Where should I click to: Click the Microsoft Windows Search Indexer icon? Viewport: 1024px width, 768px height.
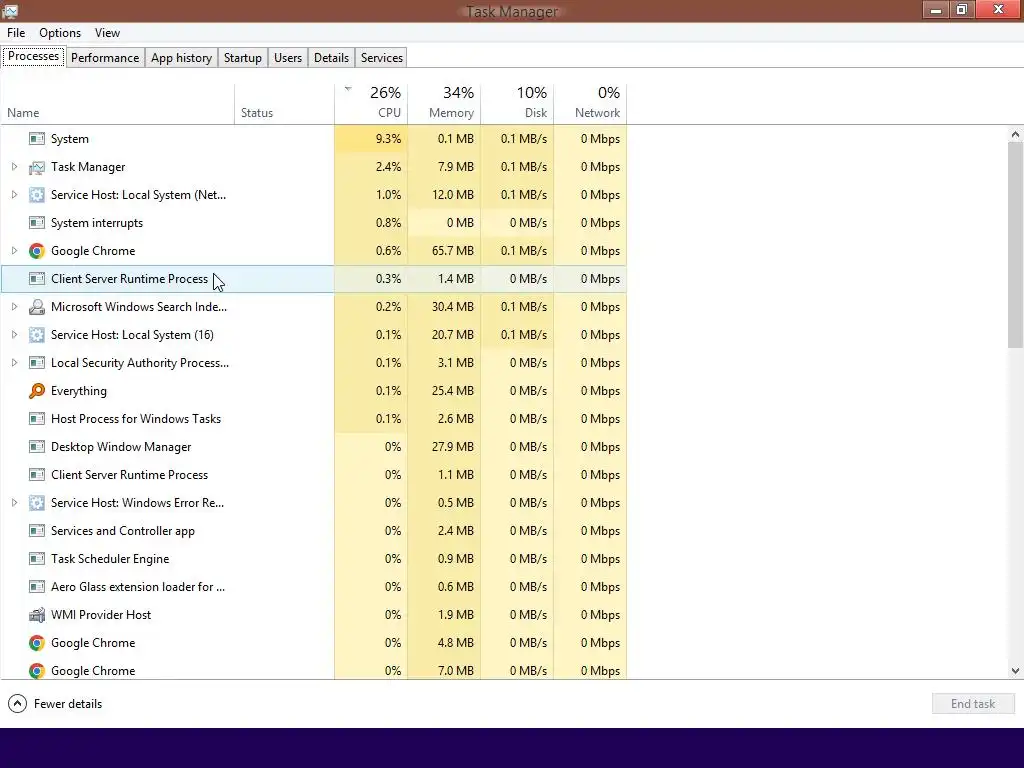(x=37, y=307)
